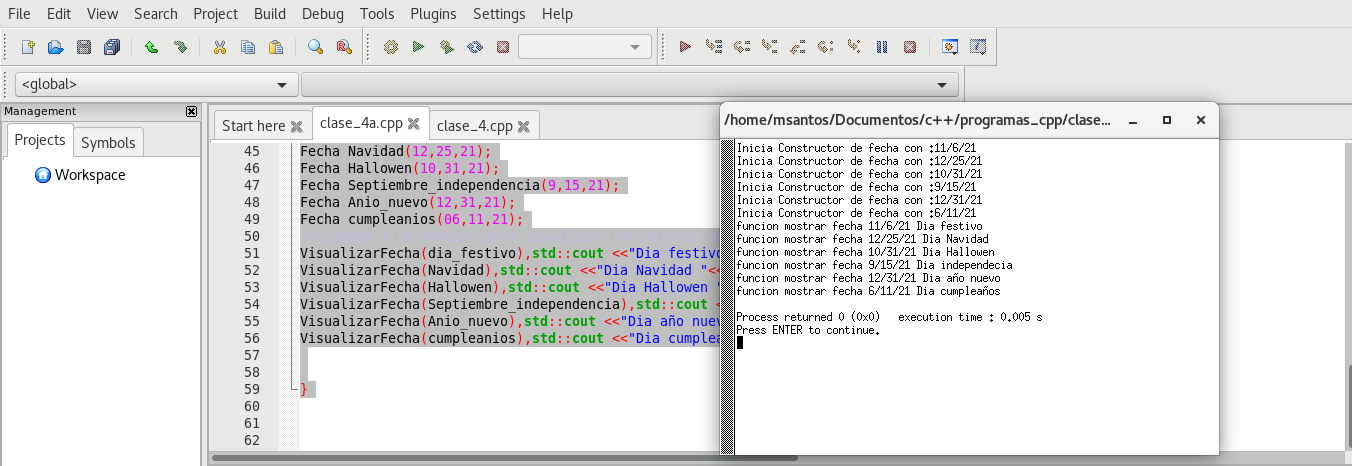
Task: Click the Open file folder icon
Action: point(56,47)
